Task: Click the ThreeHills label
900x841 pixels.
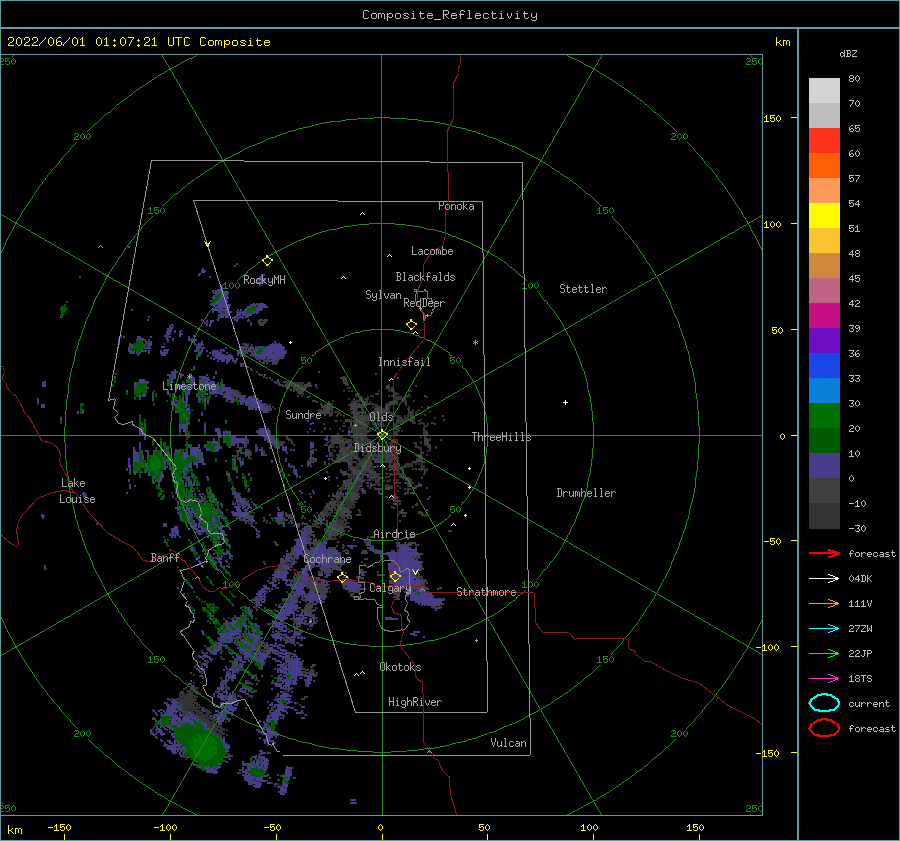Action: pyautogui.click(x=502, y=437)
